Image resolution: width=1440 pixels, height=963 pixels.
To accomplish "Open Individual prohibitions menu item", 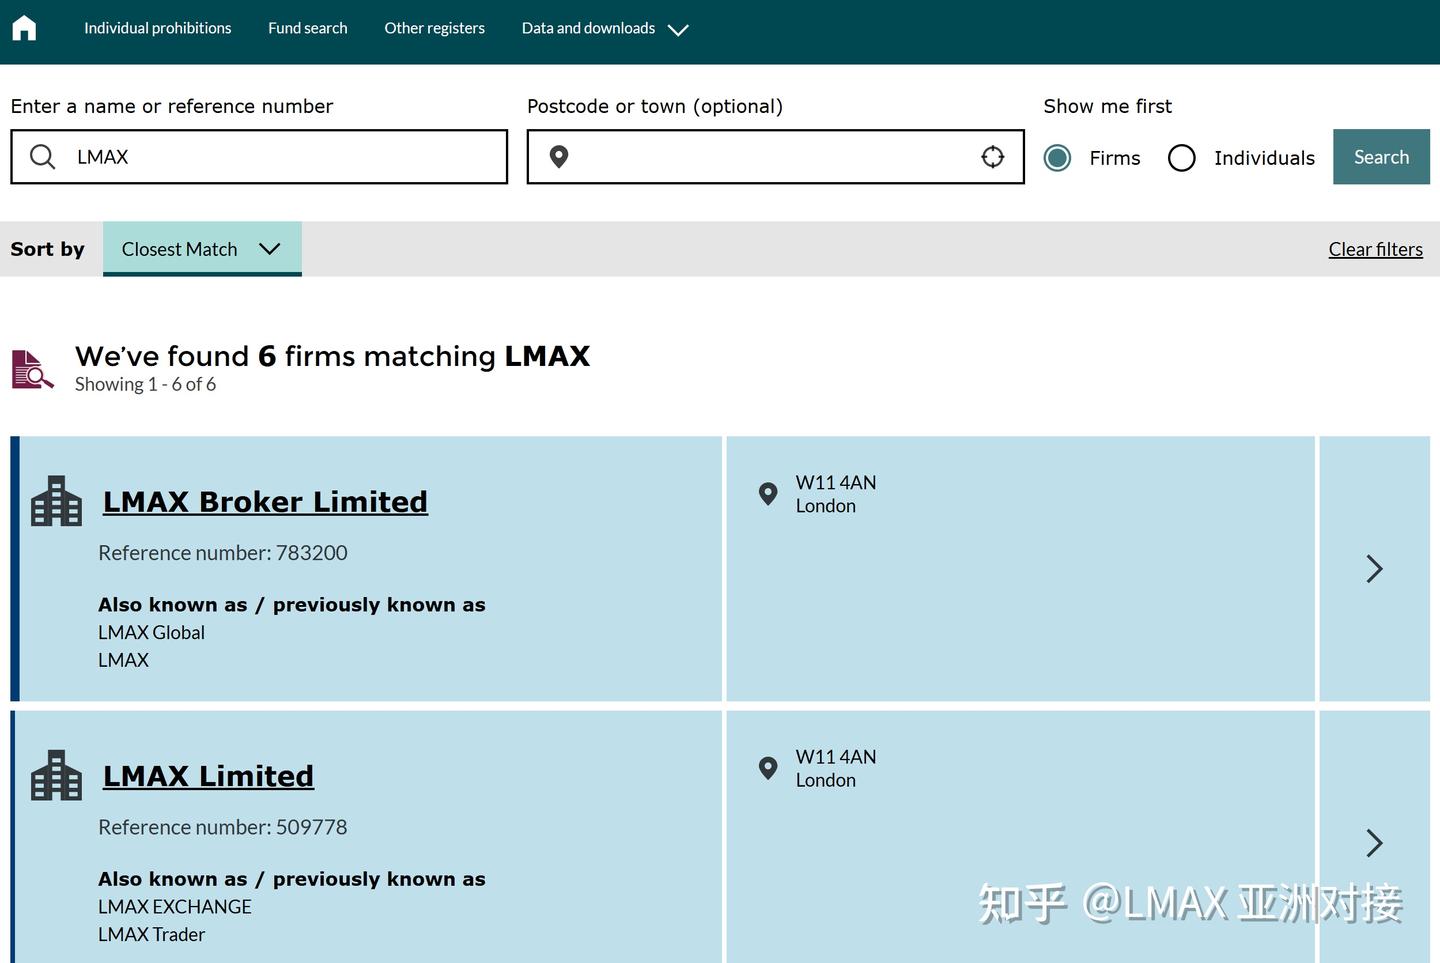I will [x=157, y=28].
